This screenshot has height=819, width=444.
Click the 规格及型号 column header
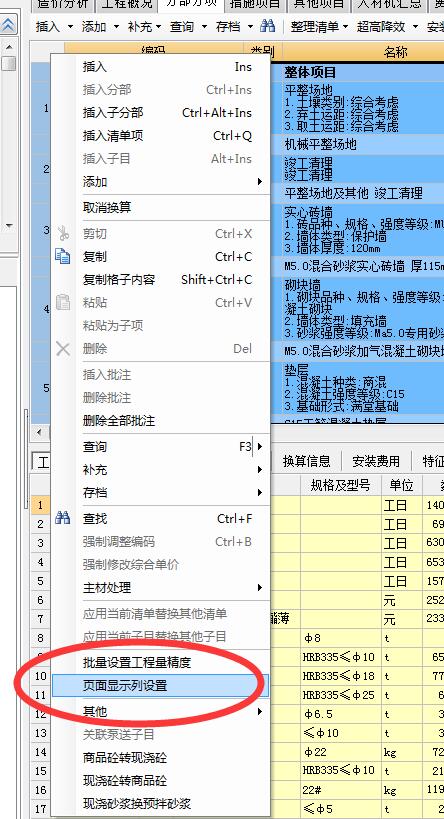[341, 485]
